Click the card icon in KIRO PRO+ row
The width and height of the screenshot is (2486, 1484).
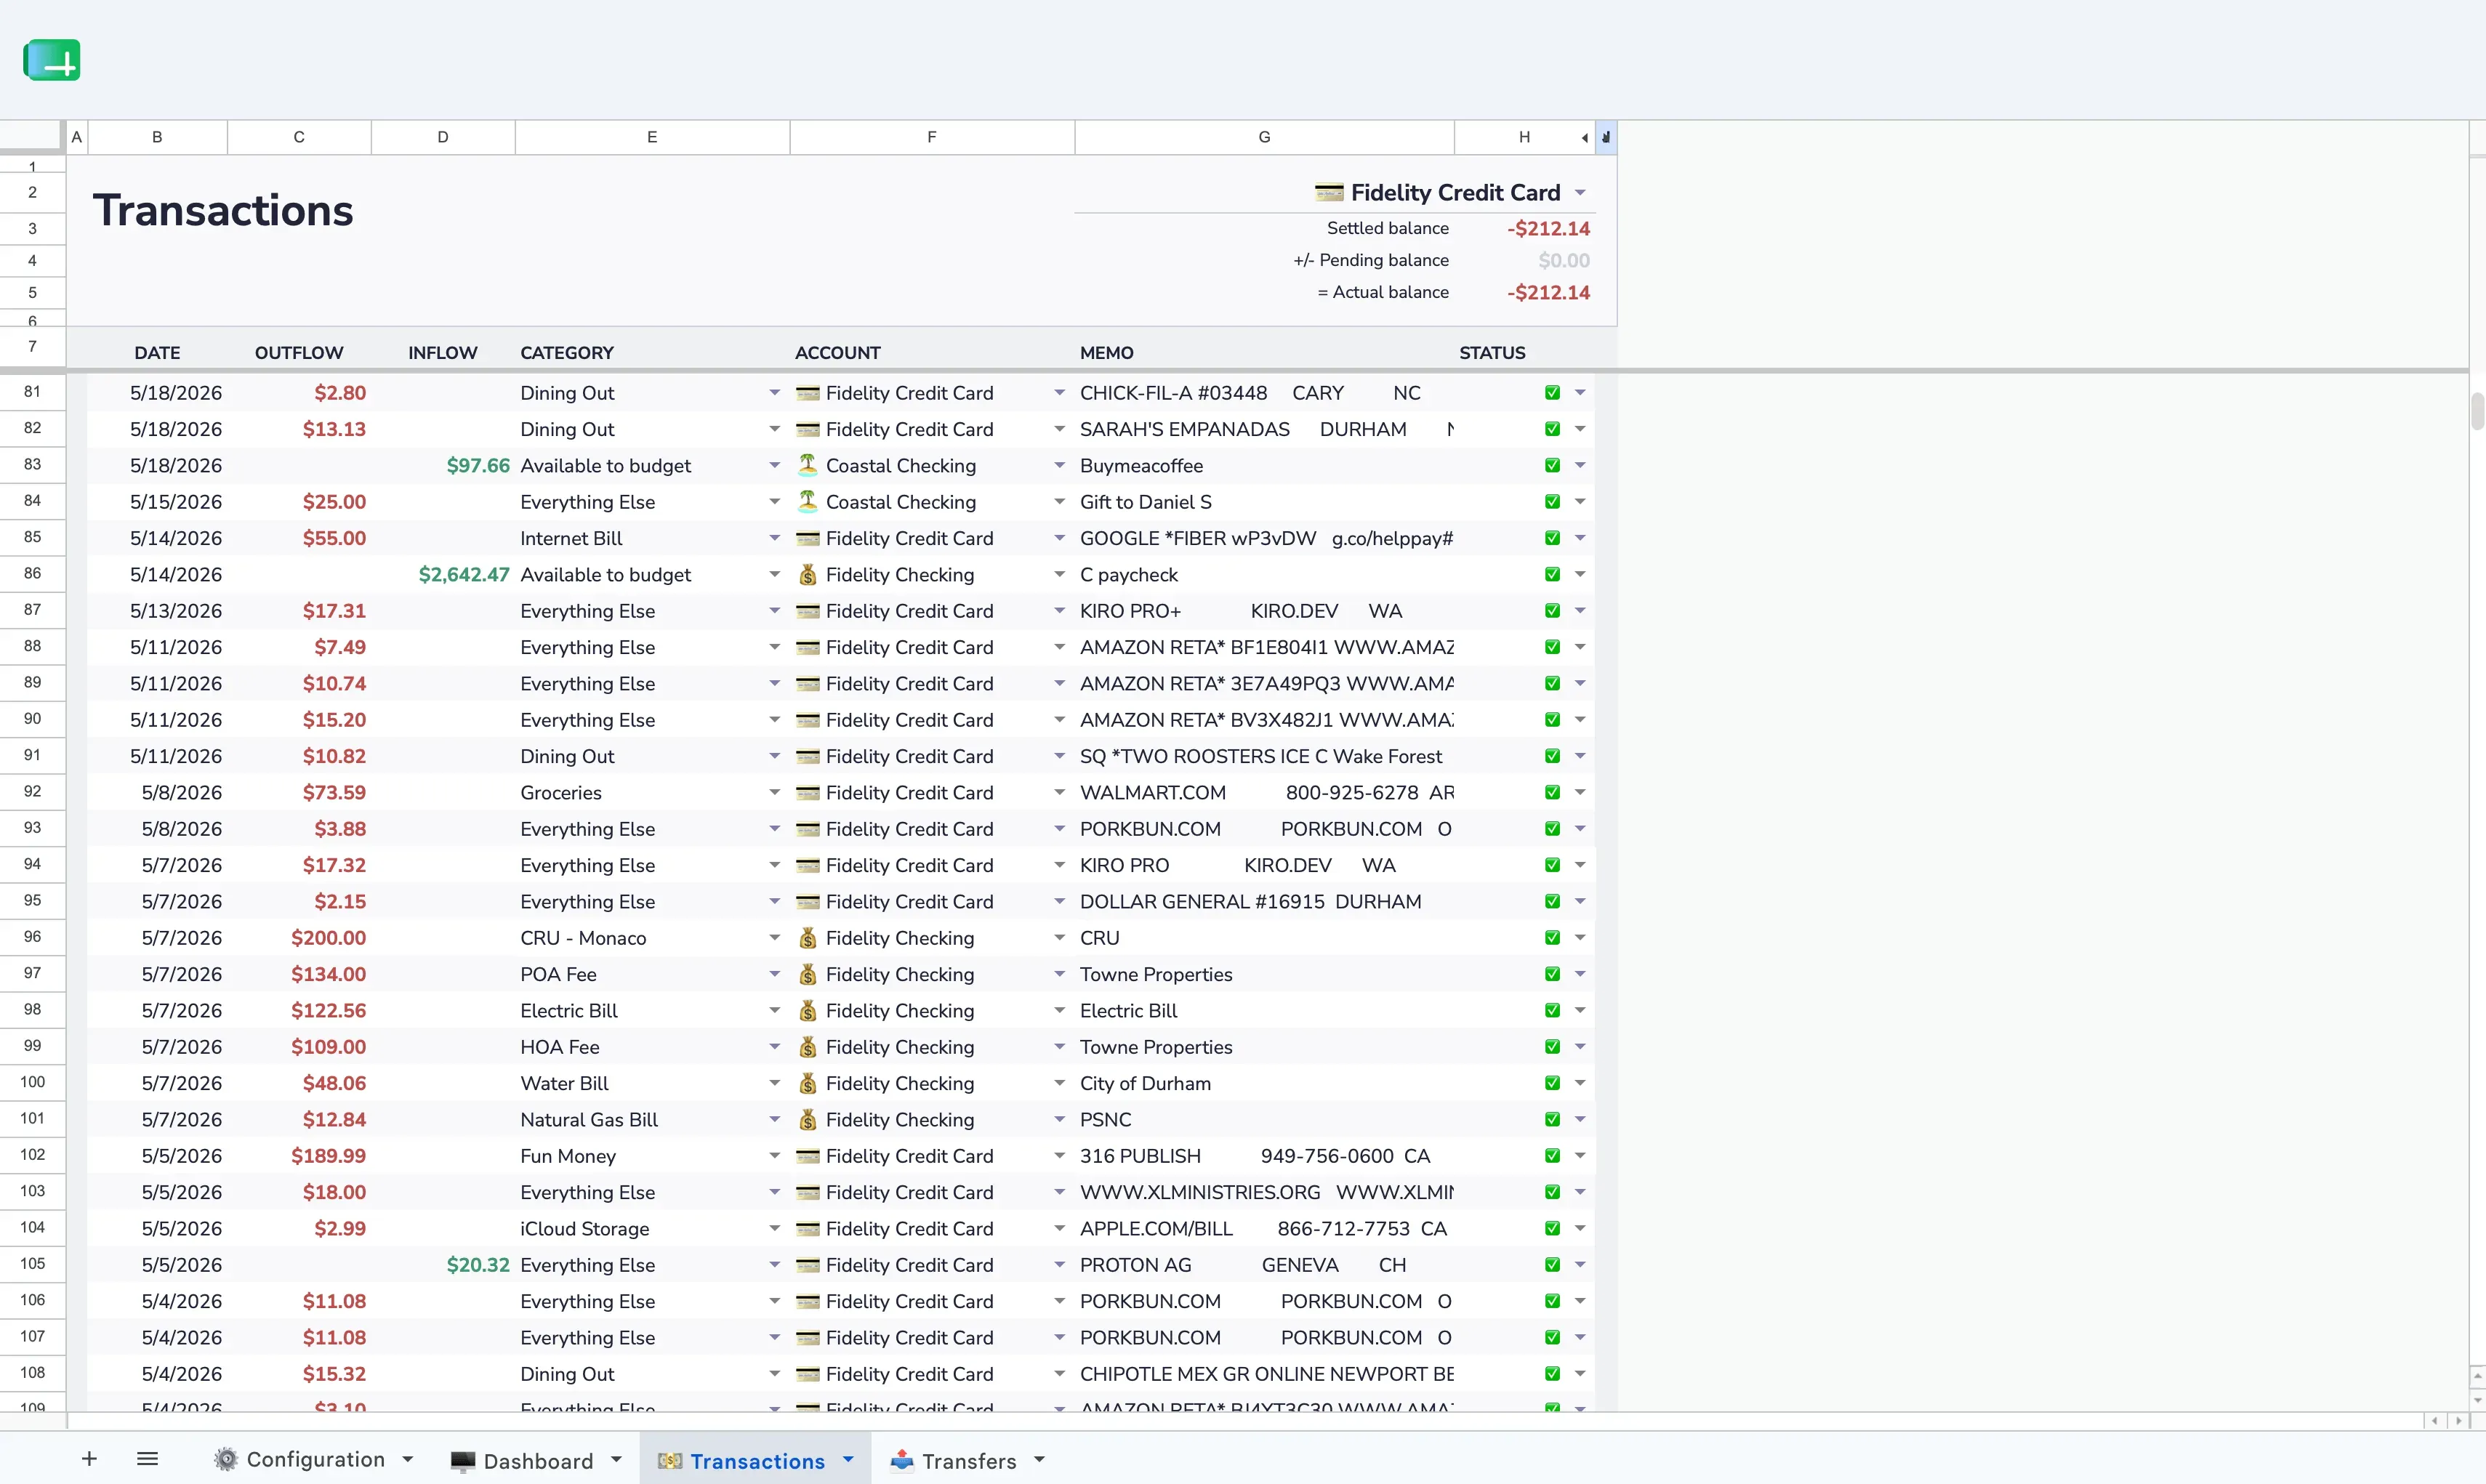pos(807,611)
